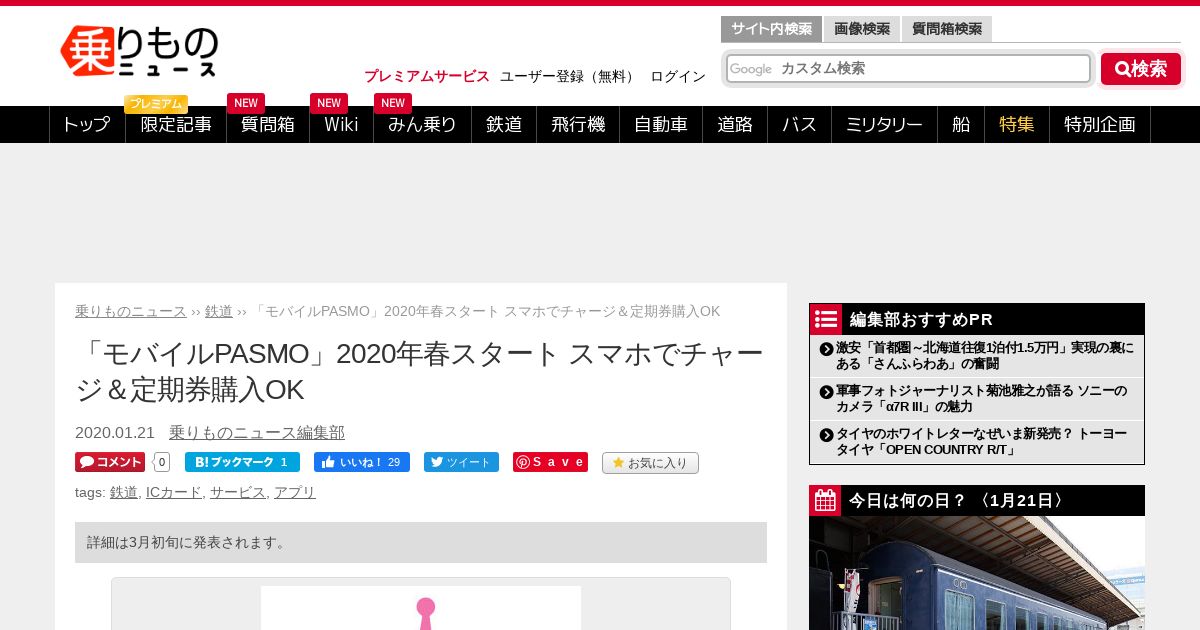Click the B! ブックマーク button

(242, 462)
